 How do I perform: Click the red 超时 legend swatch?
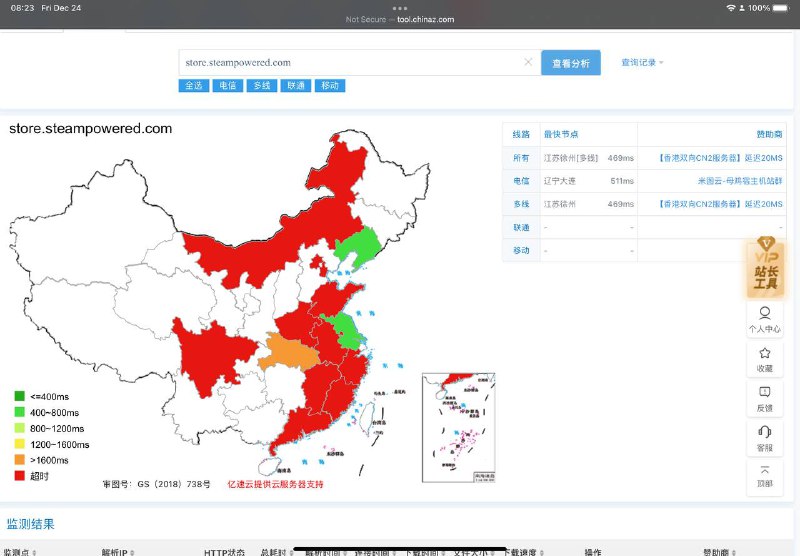(19, 475)
